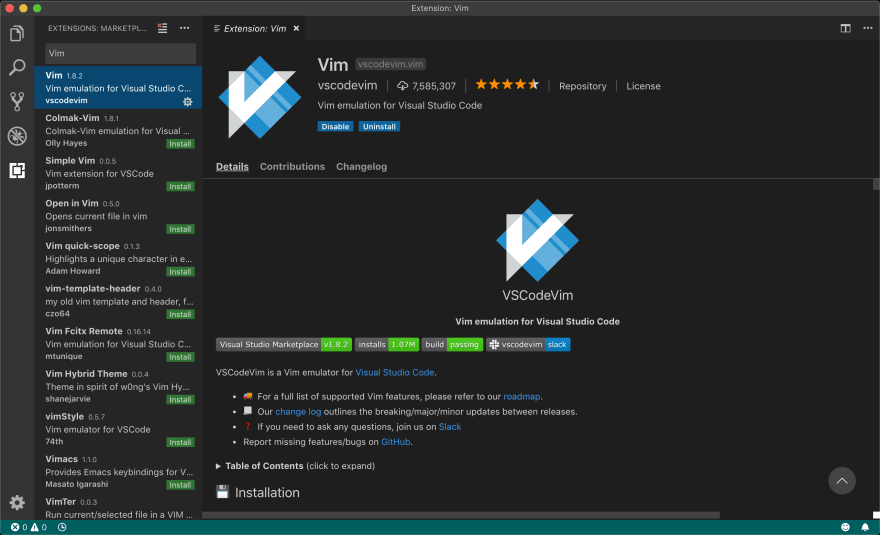Open the Repository link
This screenshot has width=880, height=535.
(583, 86)
